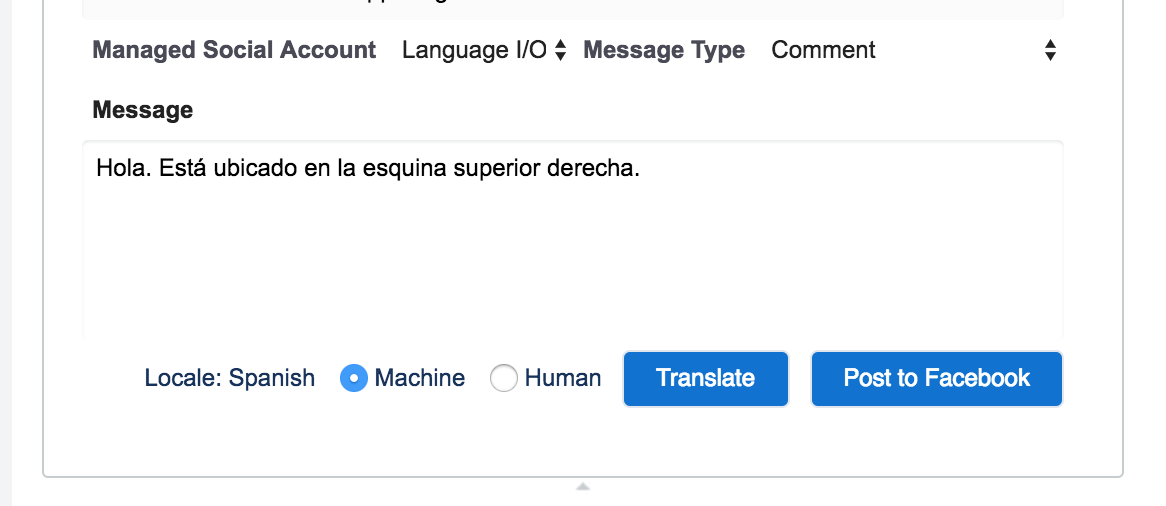The image size is (1166, 506).
Task: Click the Translate button
Action: pos(705,378)
